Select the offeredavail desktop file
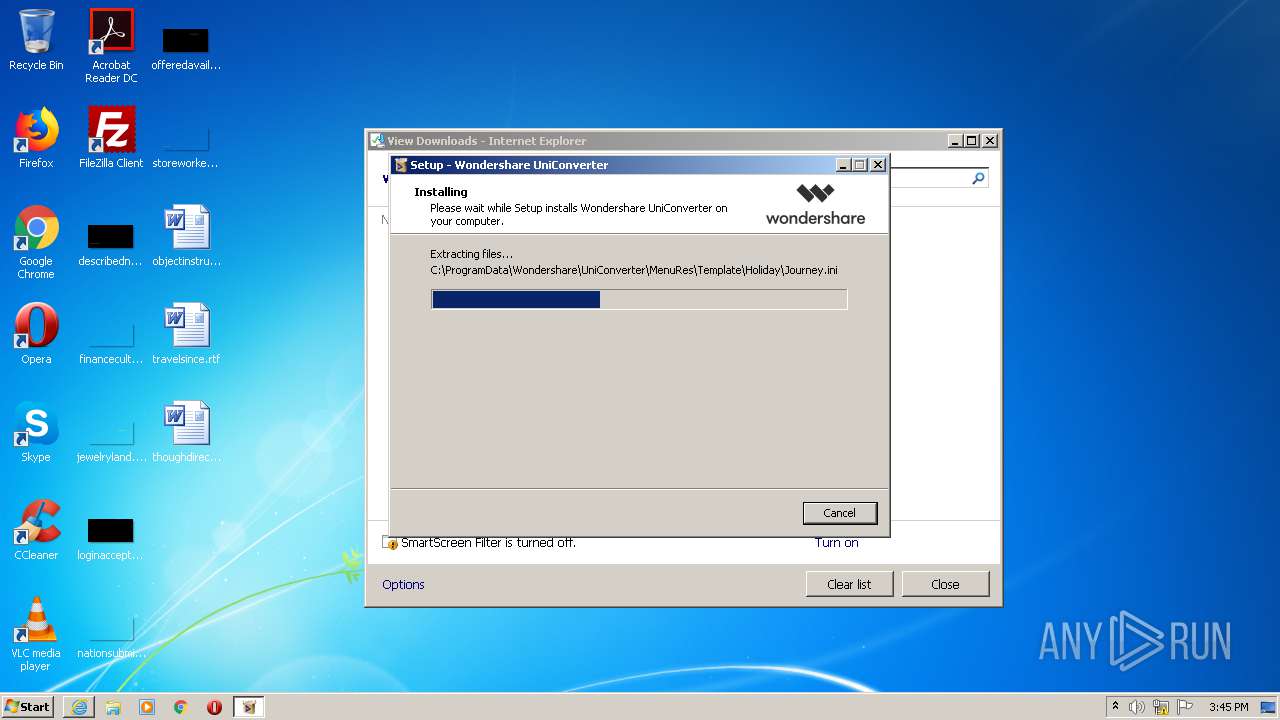Screen dimensions: 1280x720 (x=186, y=48)
